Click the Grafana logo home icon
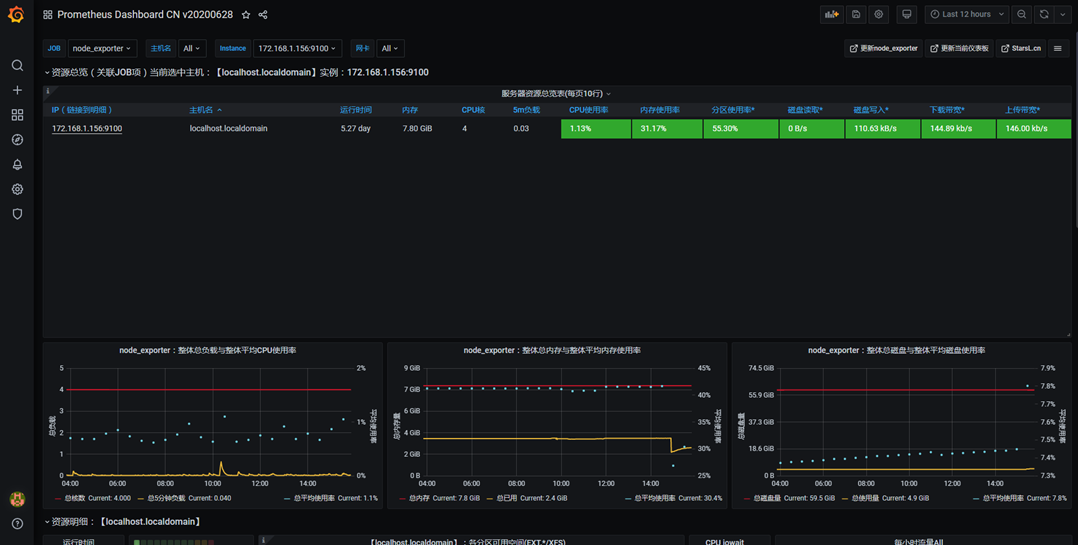Viewport: 1078px width, 545px height. (x=16, y=14)
